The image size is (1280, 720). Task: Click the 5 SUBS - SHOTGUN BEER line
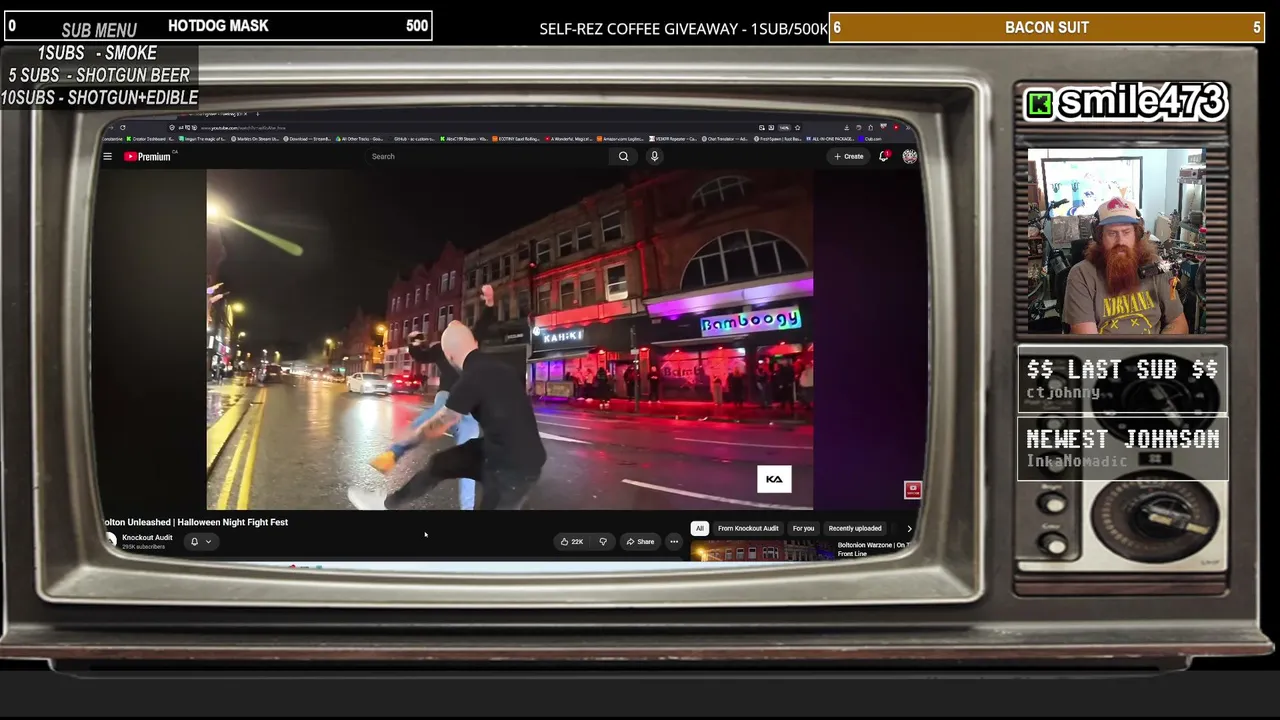(99, 75)
